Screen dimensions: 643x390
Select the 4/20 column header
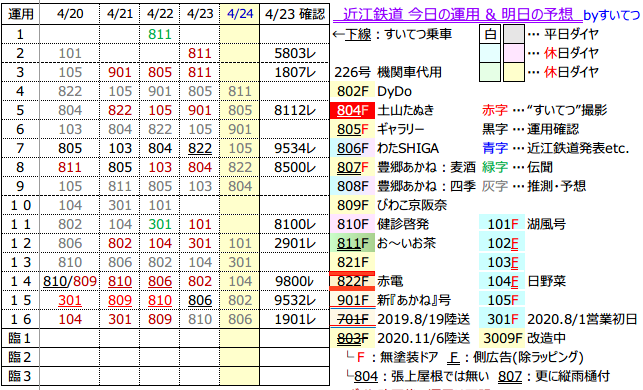tap(70, 14)
